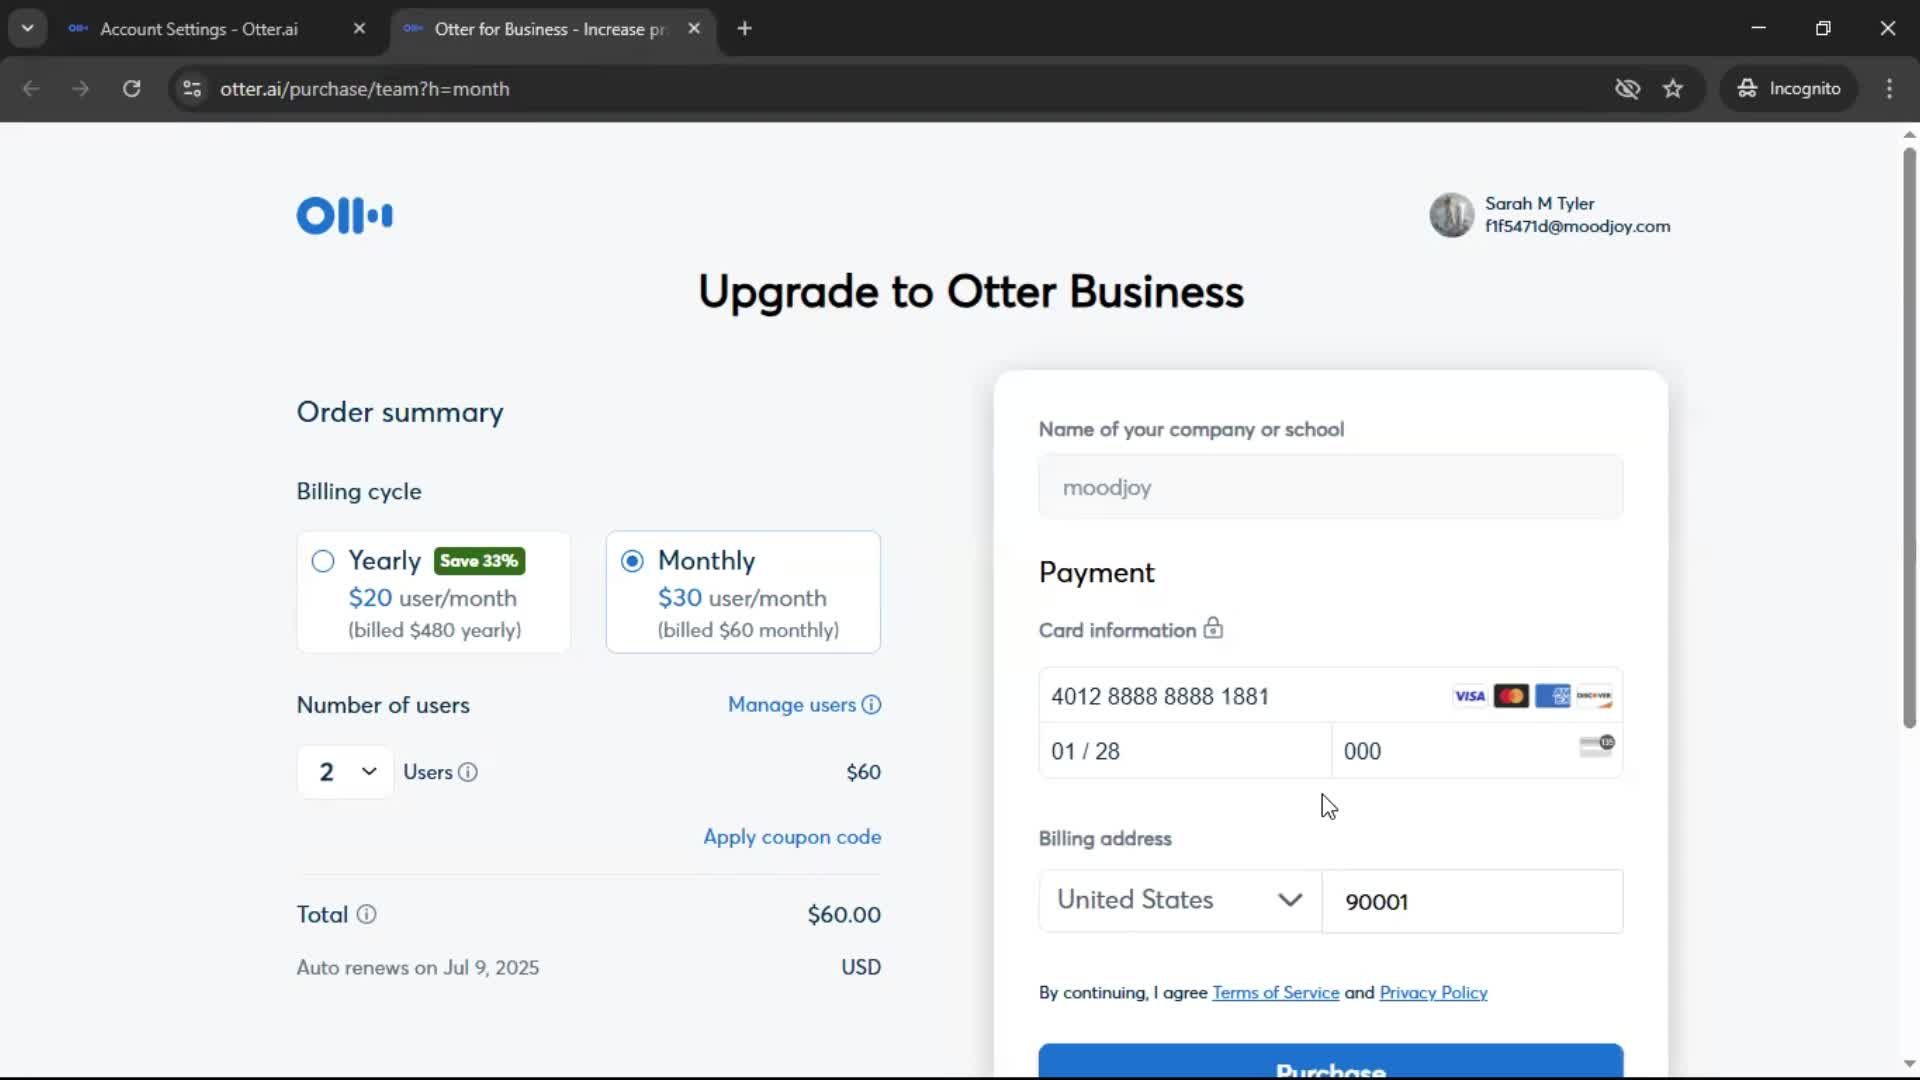Open Sarah M Tyler profile avatar
This screenshot has width=1920, height=1080.
(1451, 215)
